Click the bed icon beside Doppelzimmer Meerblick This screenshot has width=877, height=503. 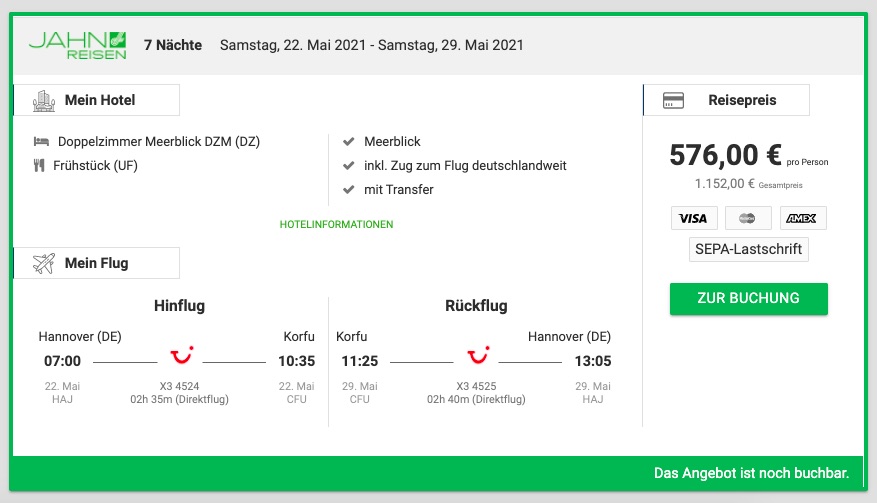(41, 142)
